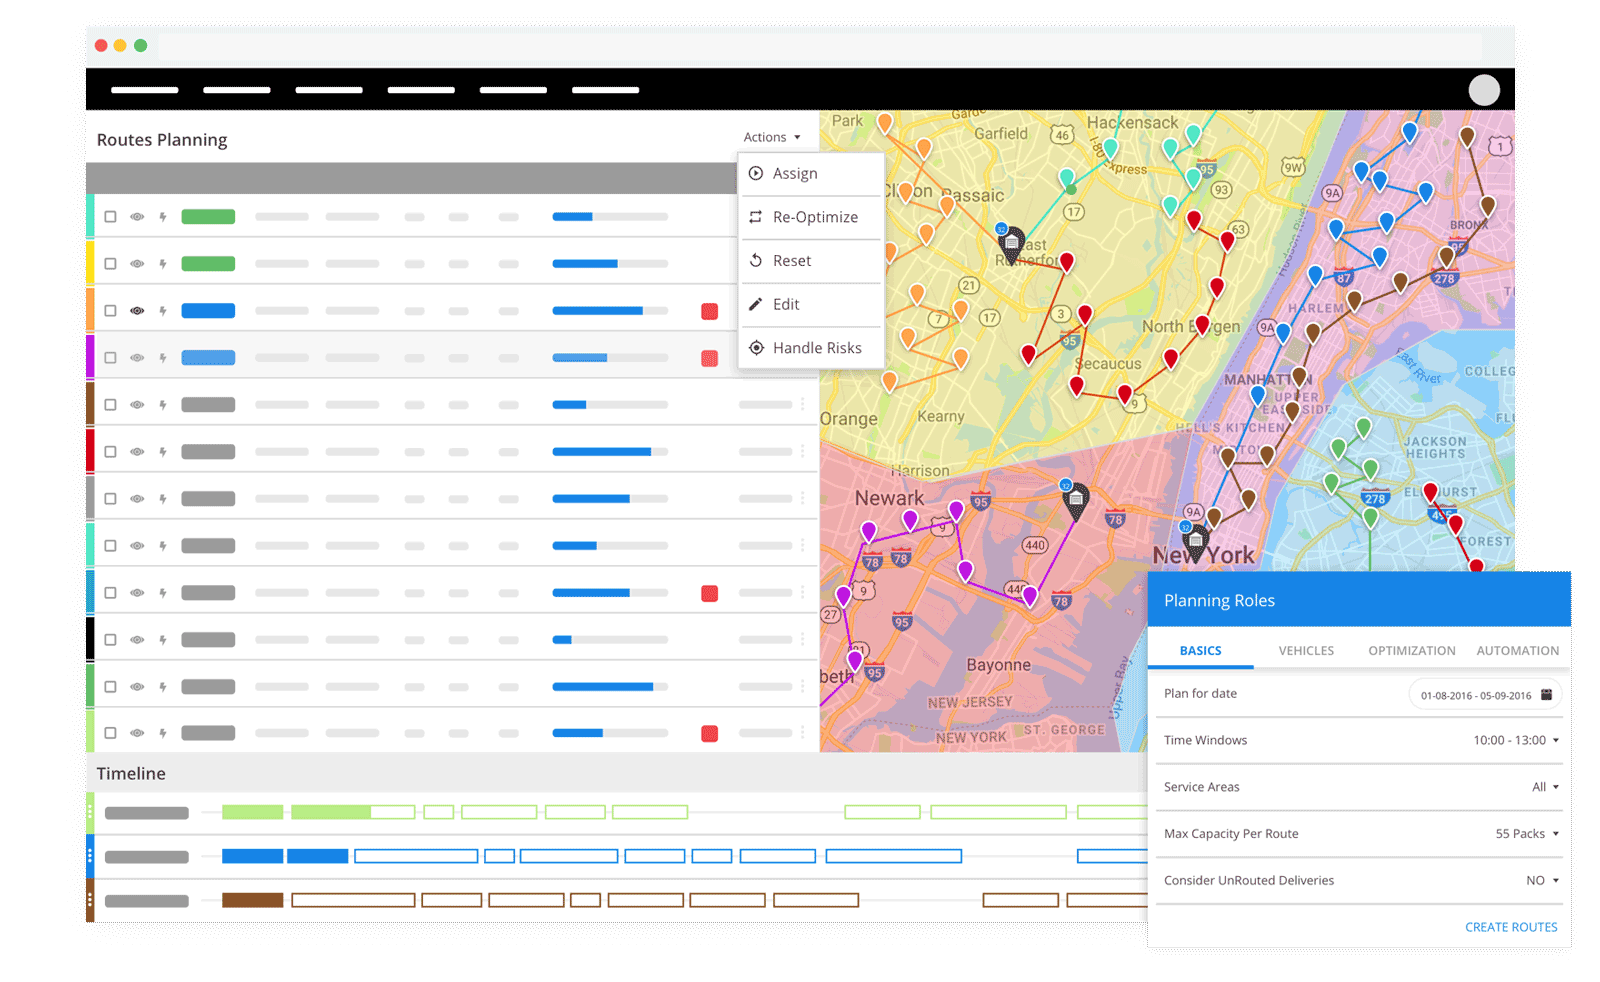Click the lightning icon in the brown-marked route row
This screenshot has width=1600, height=982.
[x=163, y=405]
